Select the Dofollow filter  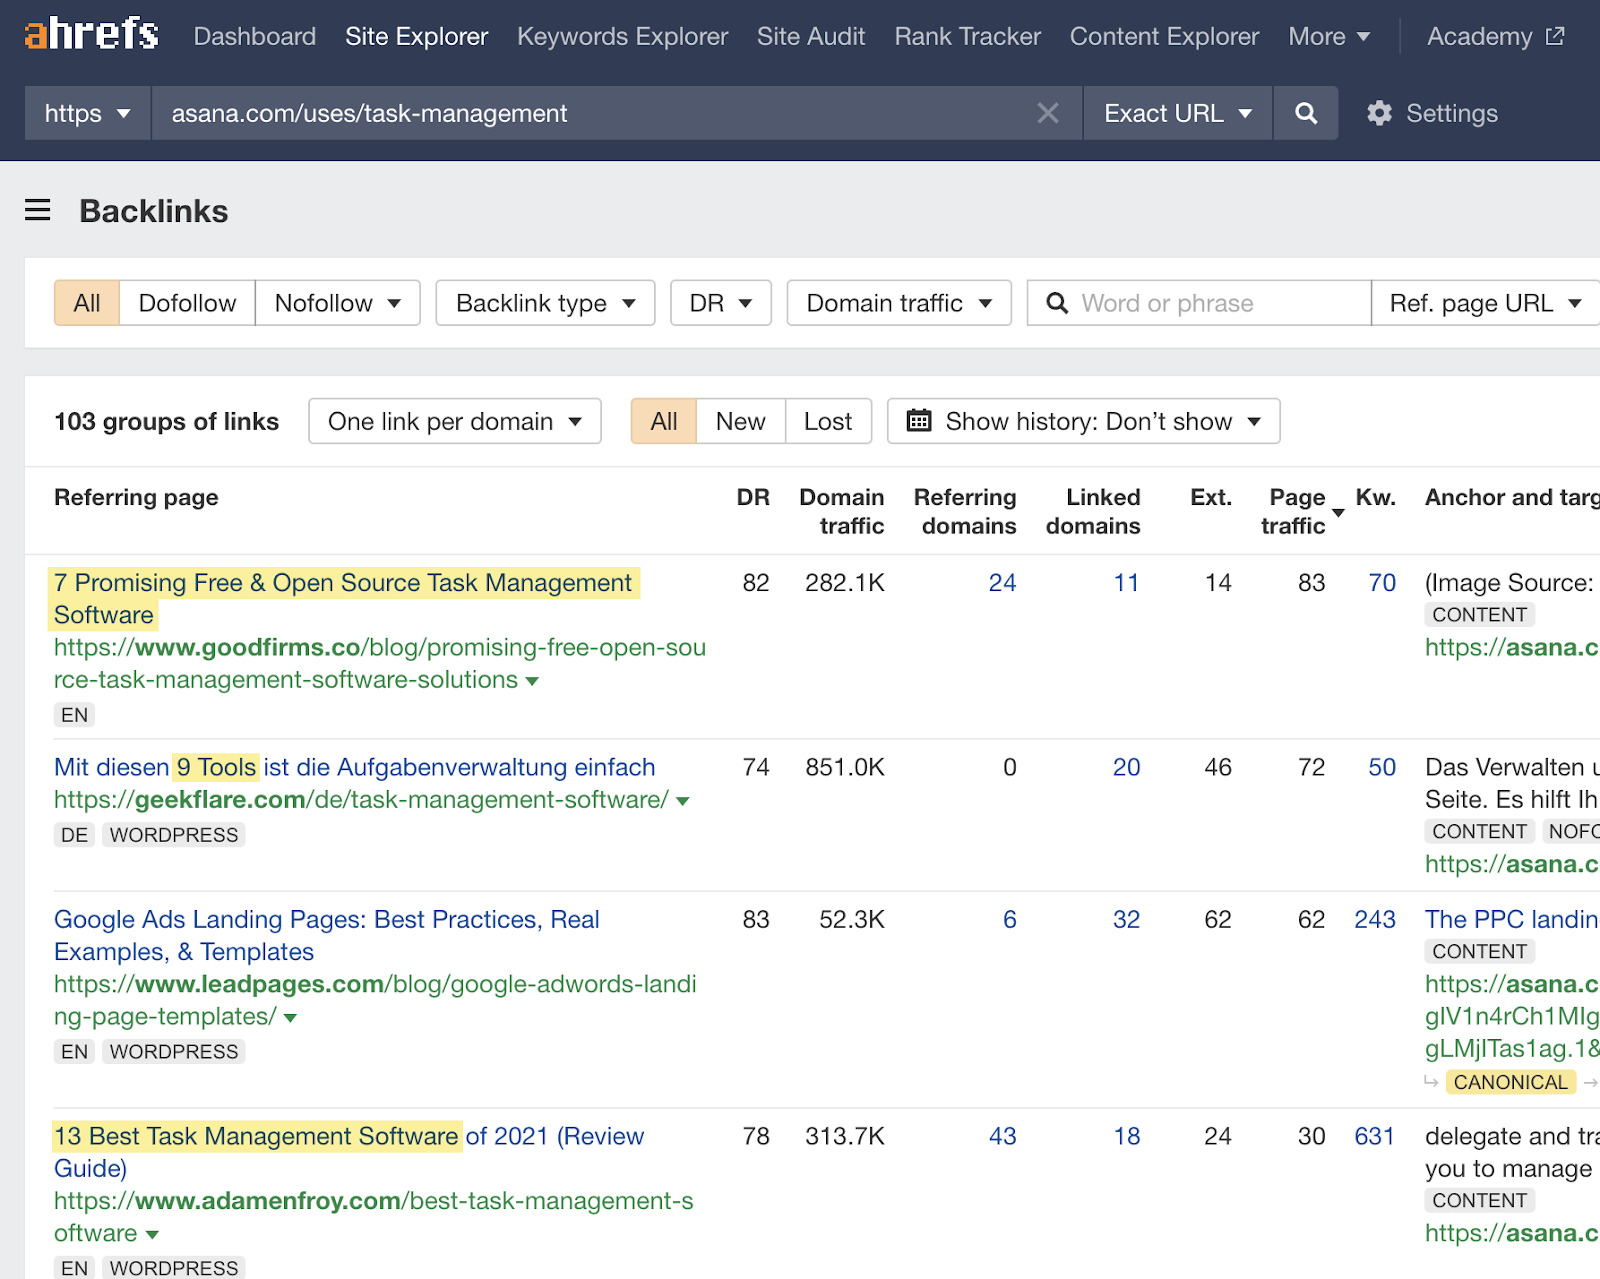(187, 302)
